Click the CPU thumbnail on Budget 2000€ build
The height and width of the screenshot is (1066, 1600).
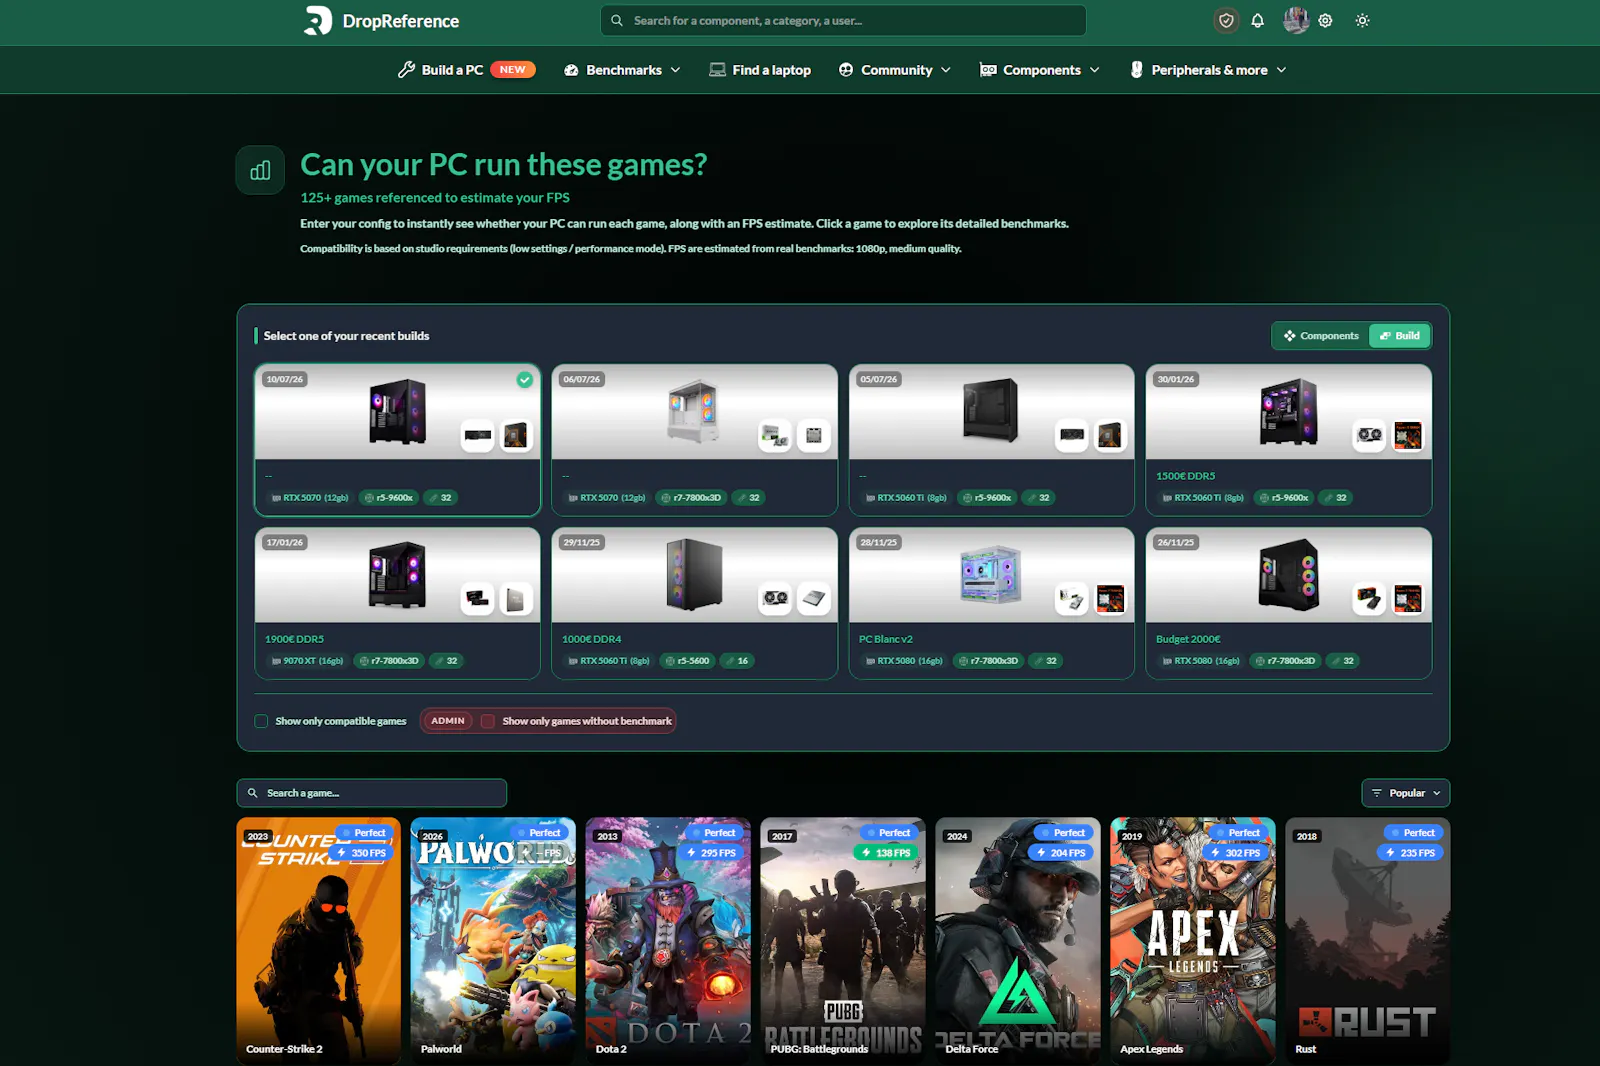coord(1408,599)
